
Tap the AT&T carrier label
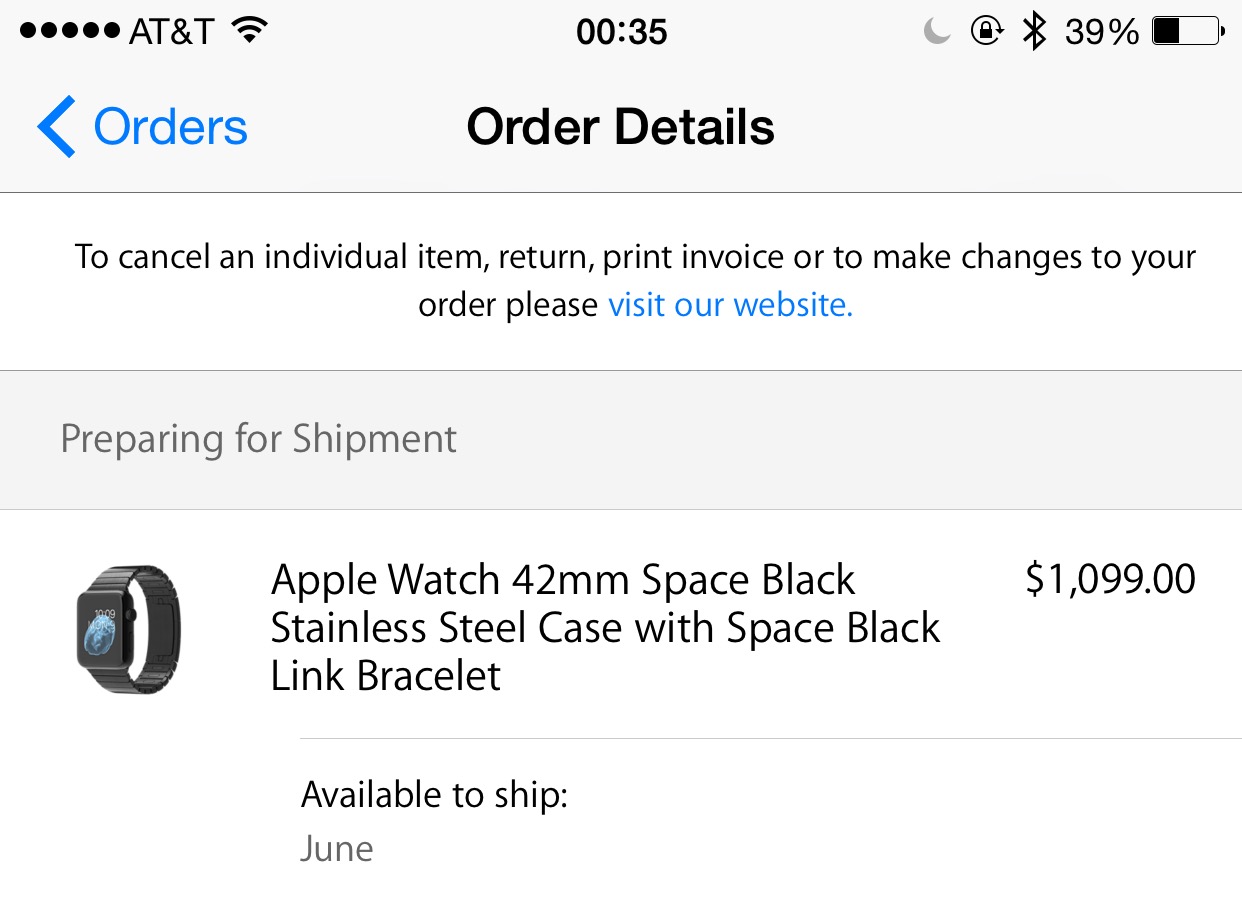[x=171, y=32]
